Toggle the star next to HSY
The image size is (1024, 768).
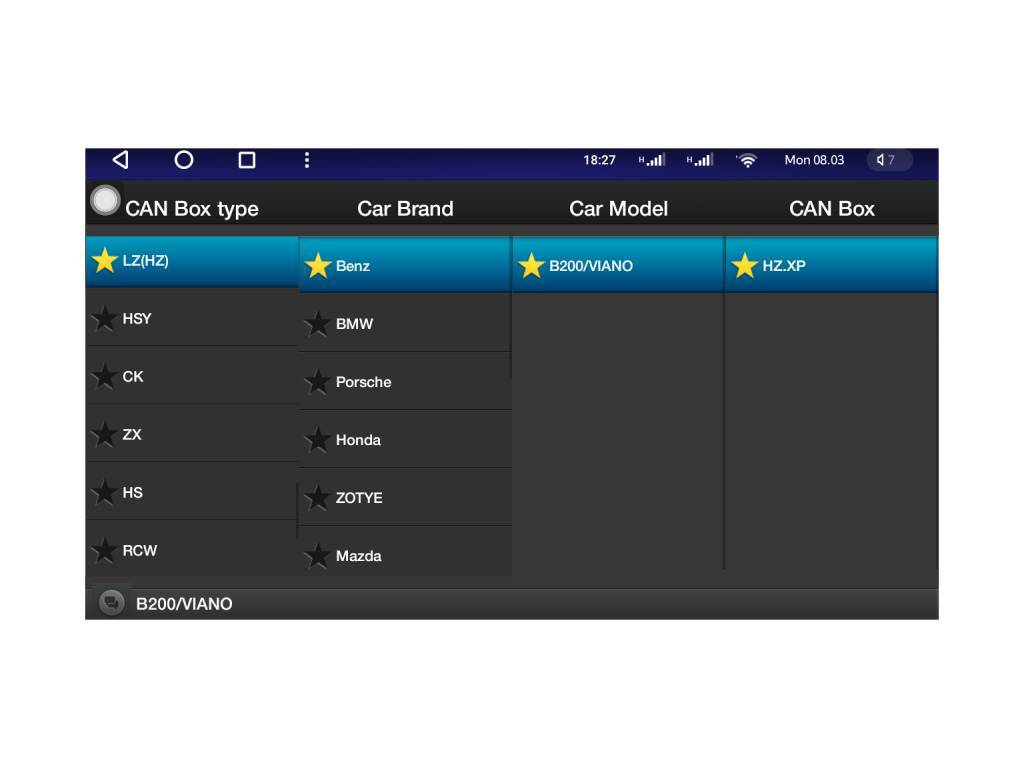[104, 319]
